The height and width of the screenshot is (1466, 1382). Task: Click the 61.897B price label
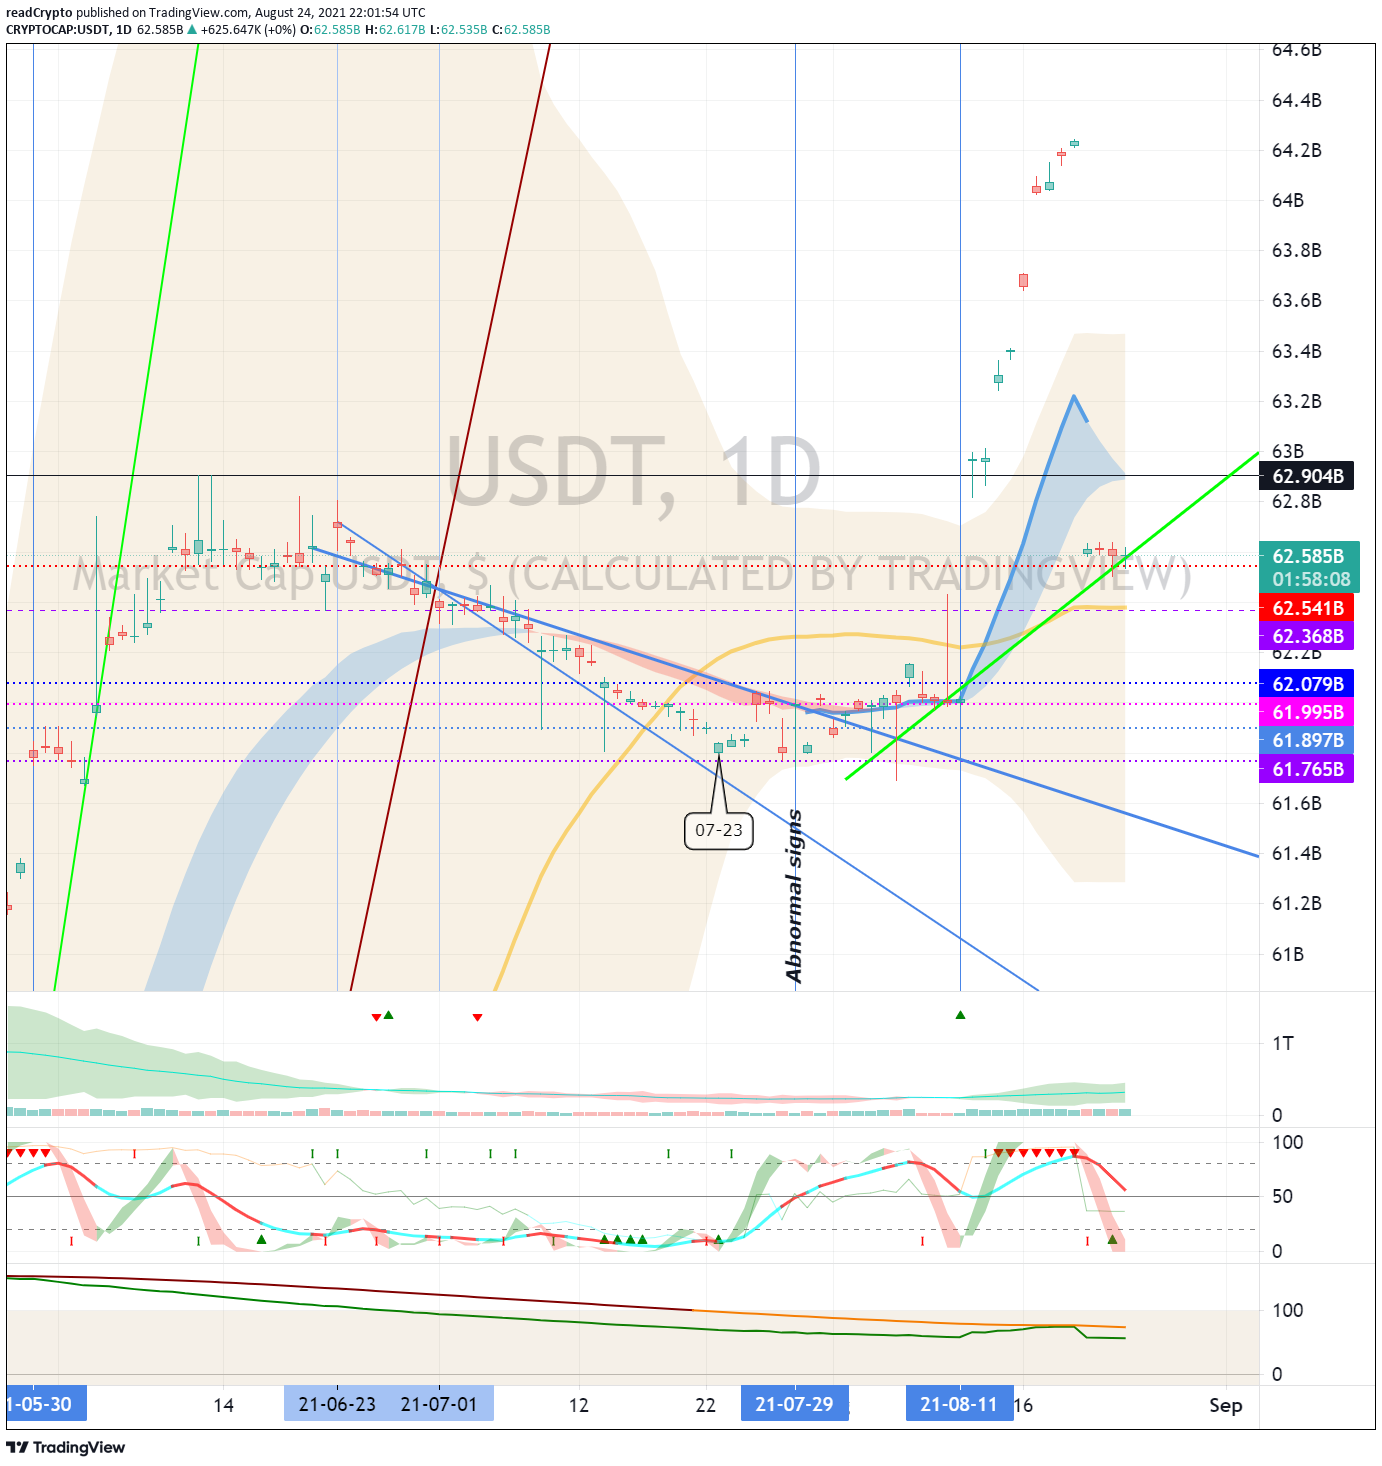pos(1307,740)
